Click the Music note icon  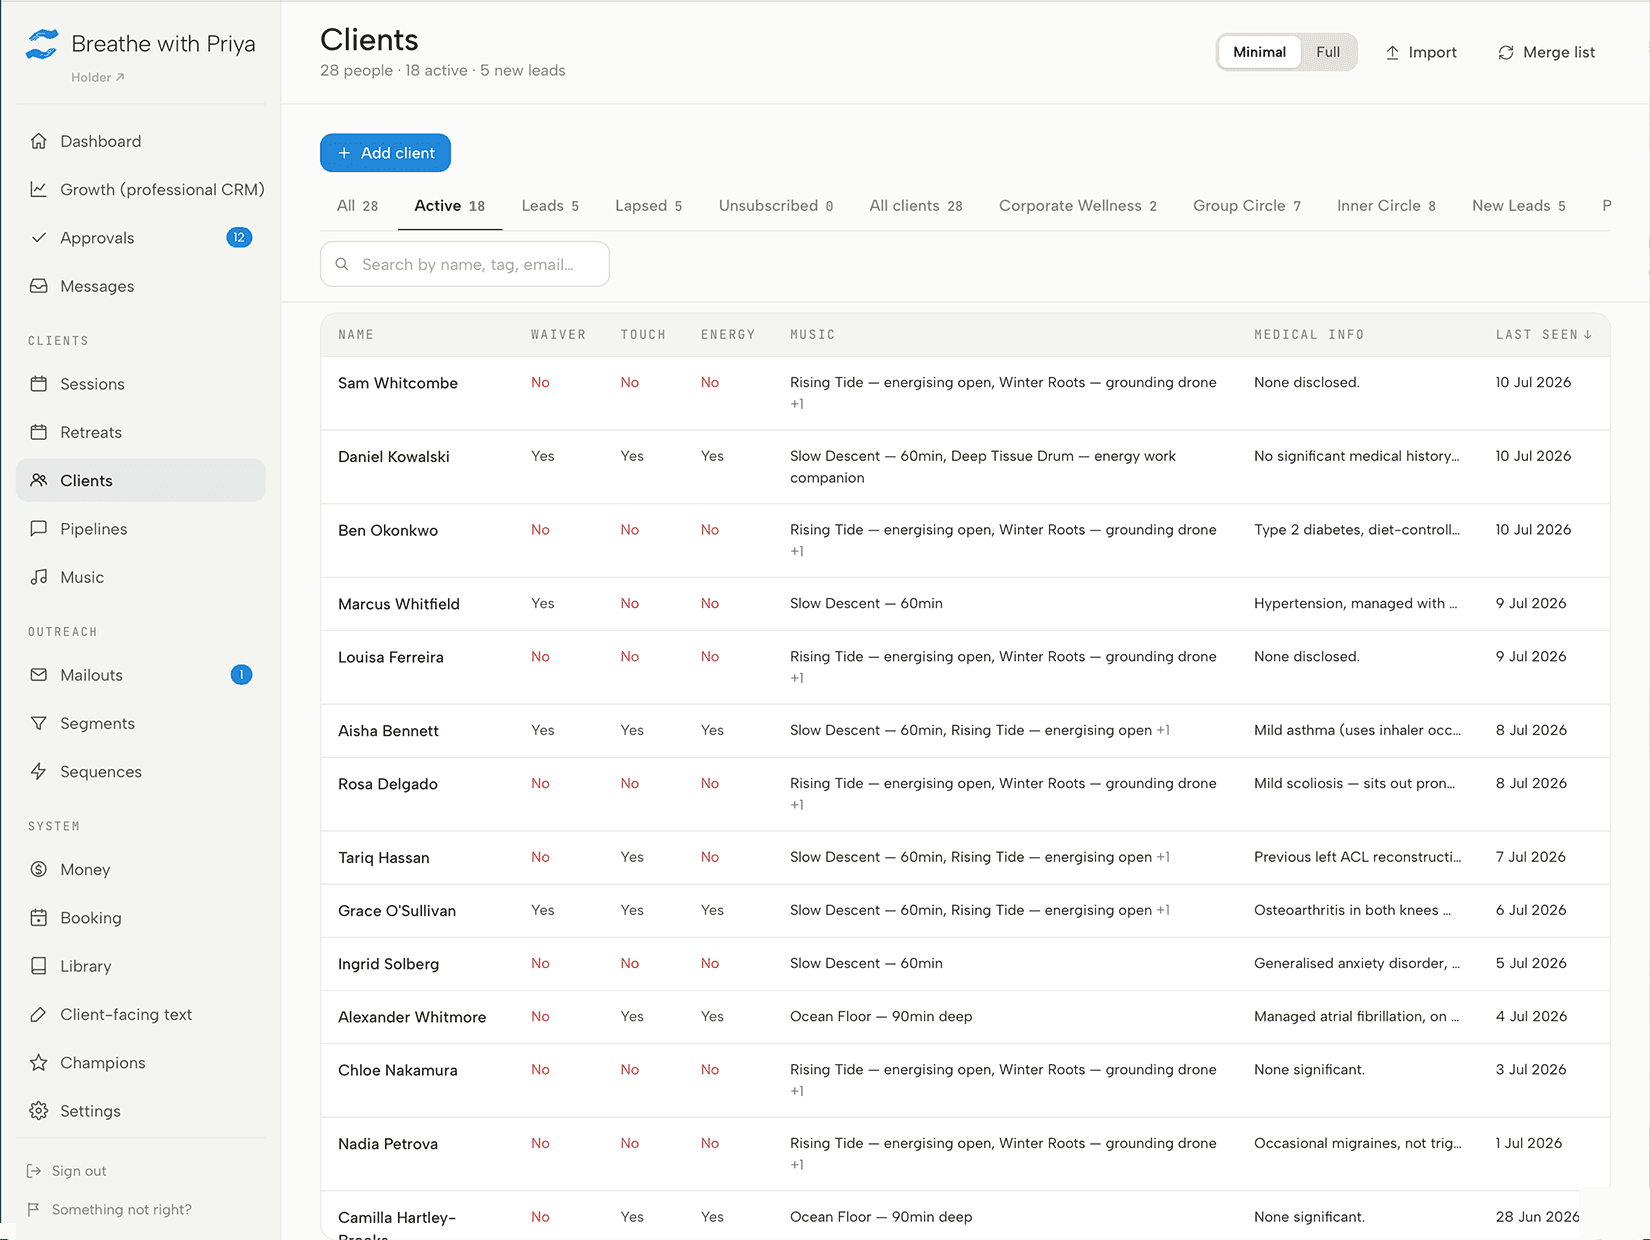[39, 577]
